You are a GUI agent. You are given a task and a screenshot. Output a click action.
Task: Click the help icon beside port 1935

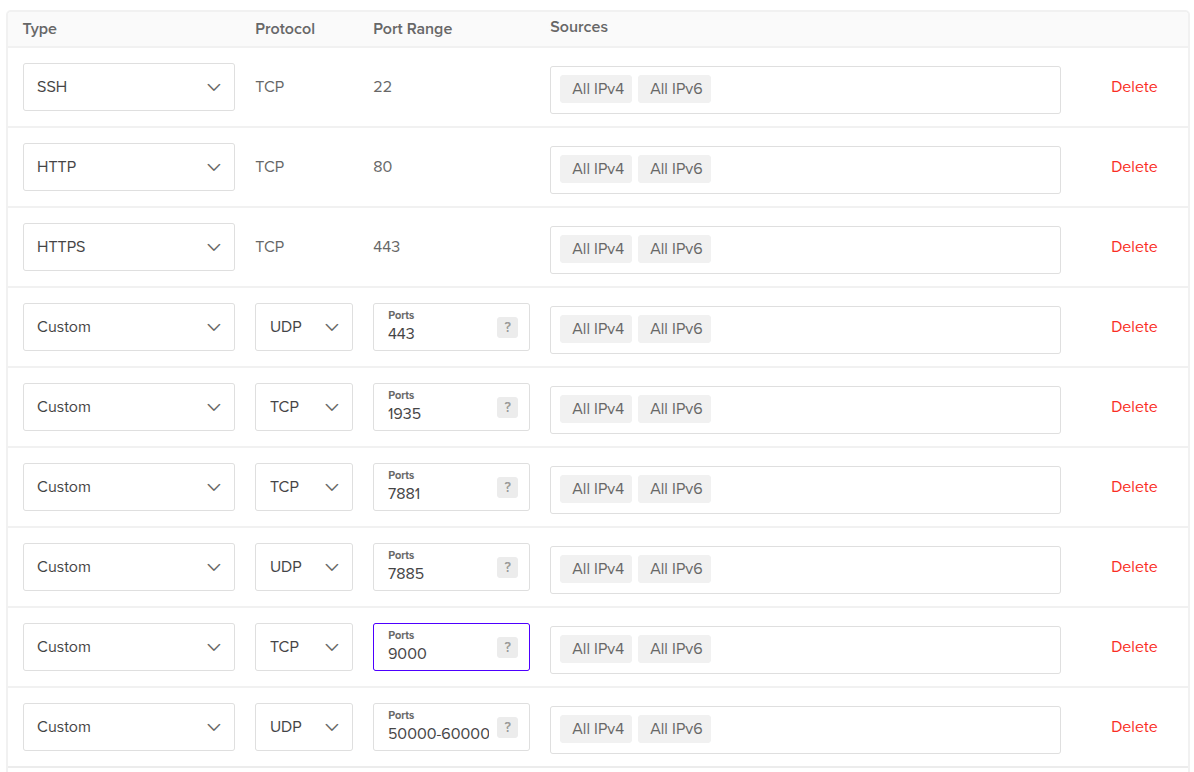point(507,408)
